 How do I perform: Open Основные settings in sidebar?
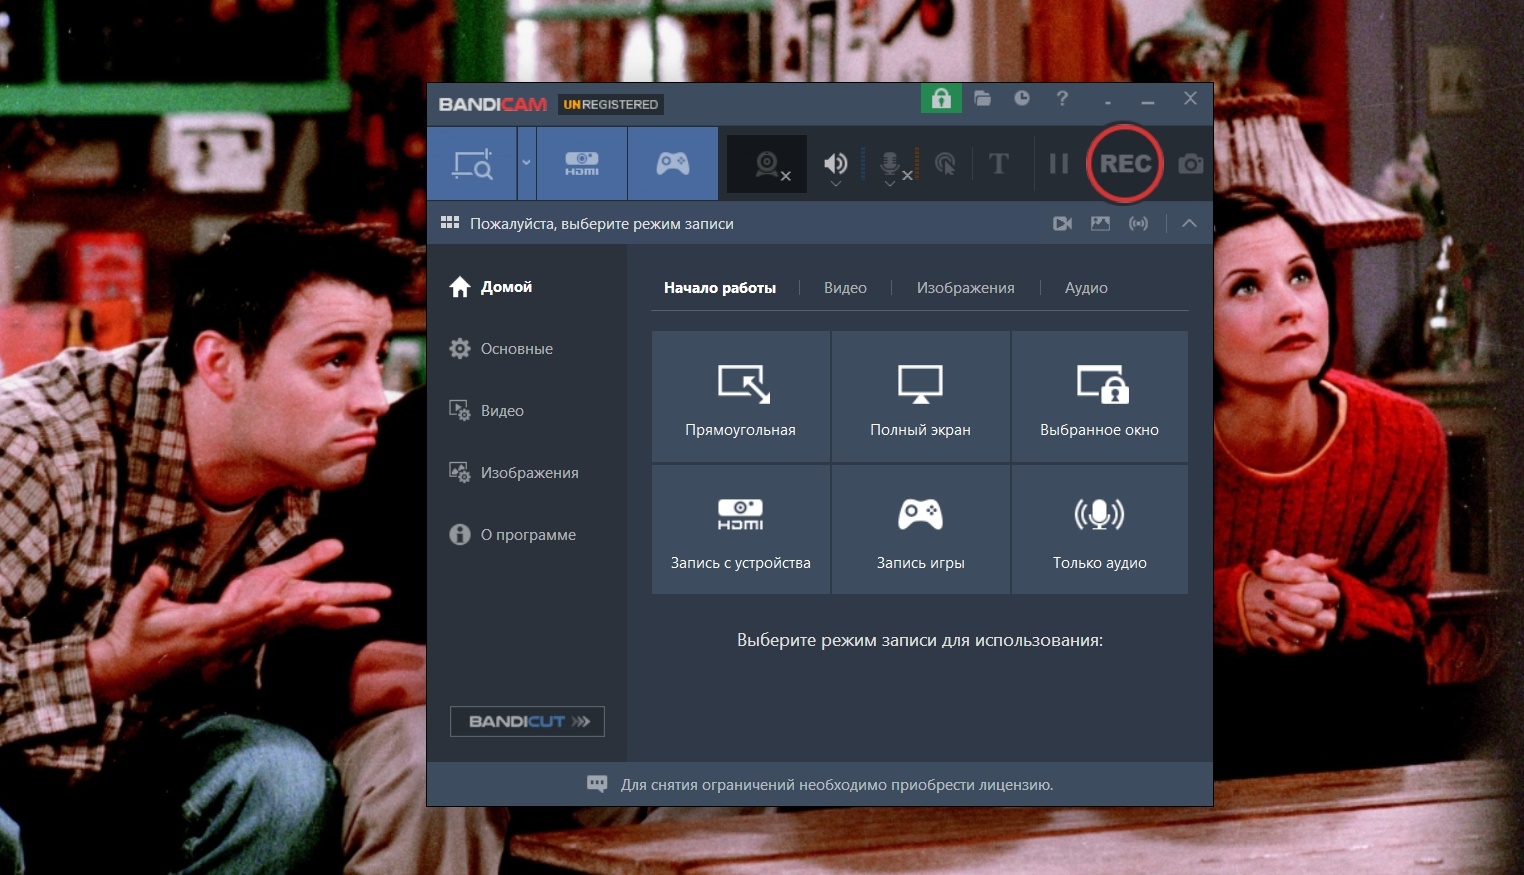pyautogui.click(x=516, y=349)
